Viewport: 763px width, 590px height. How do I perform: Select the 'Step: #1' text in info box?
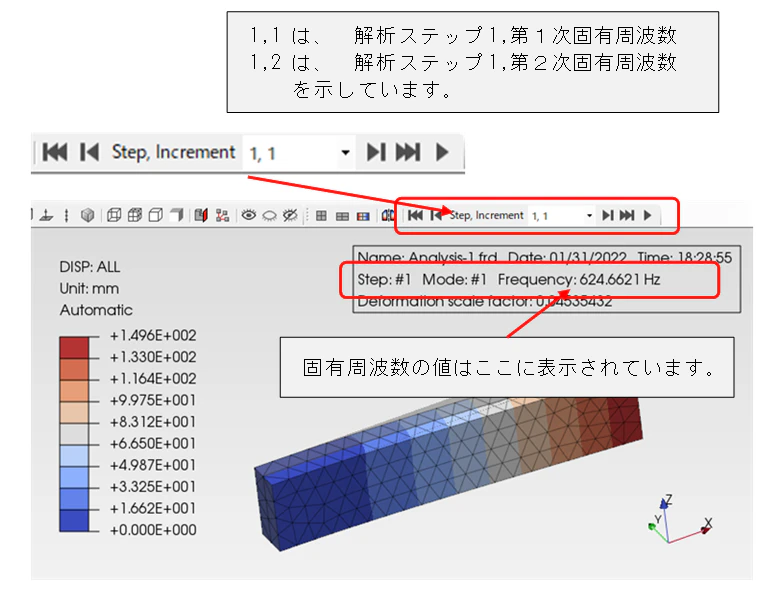point(384,280)
